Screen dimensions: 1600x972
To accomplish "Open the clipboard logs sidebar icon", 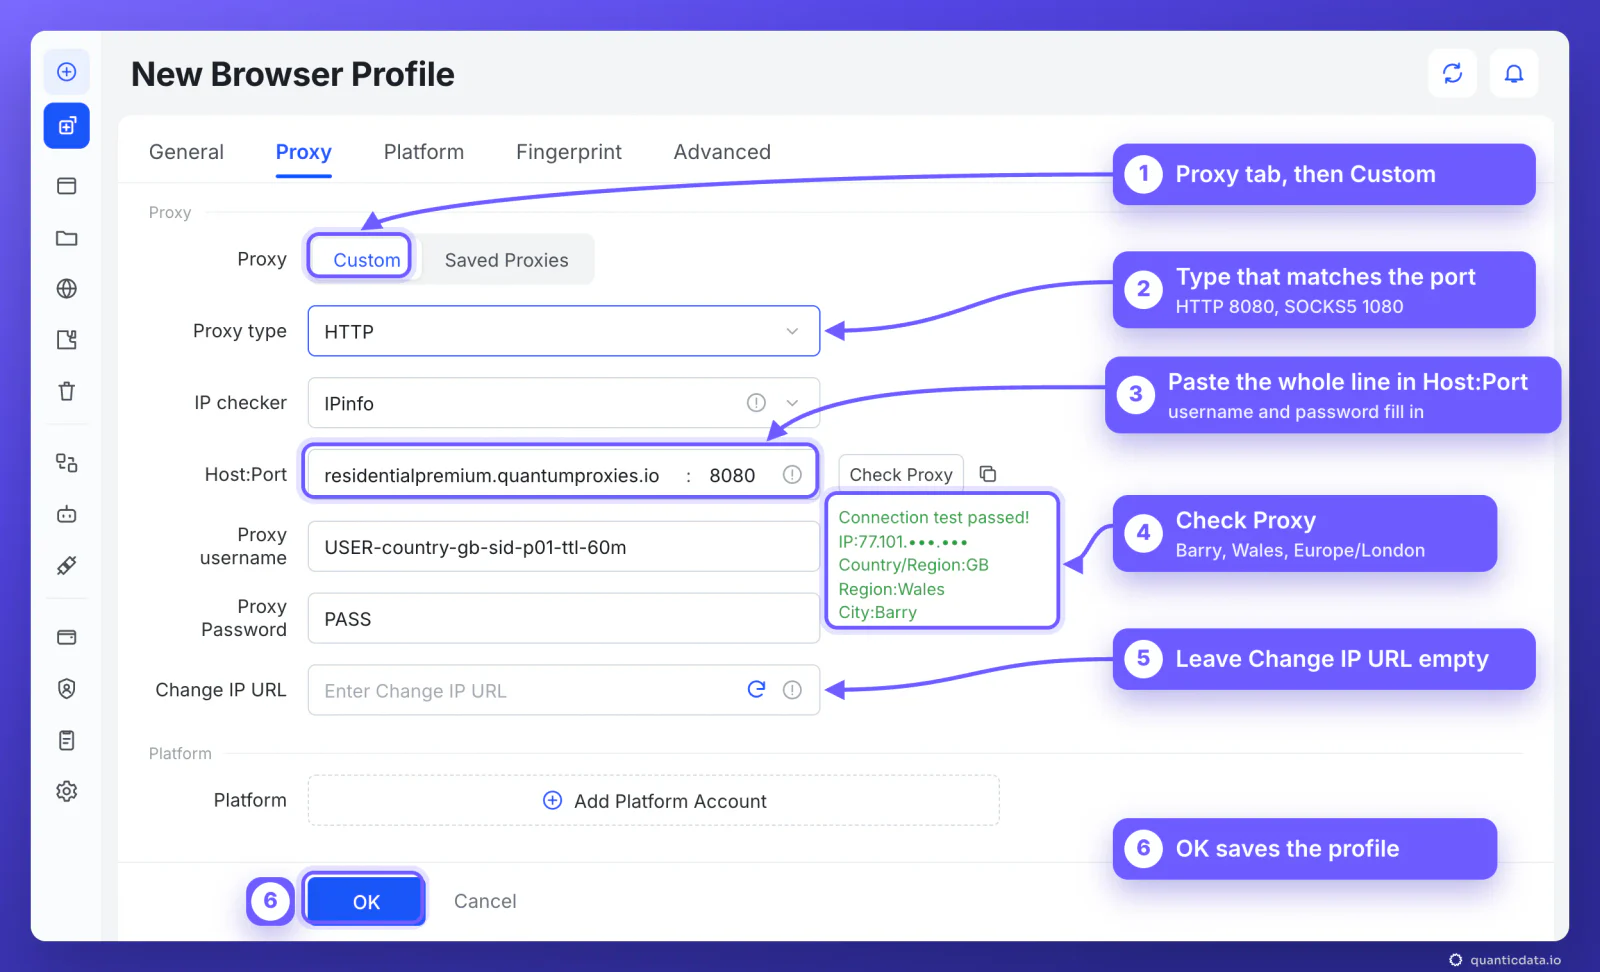I will (x=67, y=740).
